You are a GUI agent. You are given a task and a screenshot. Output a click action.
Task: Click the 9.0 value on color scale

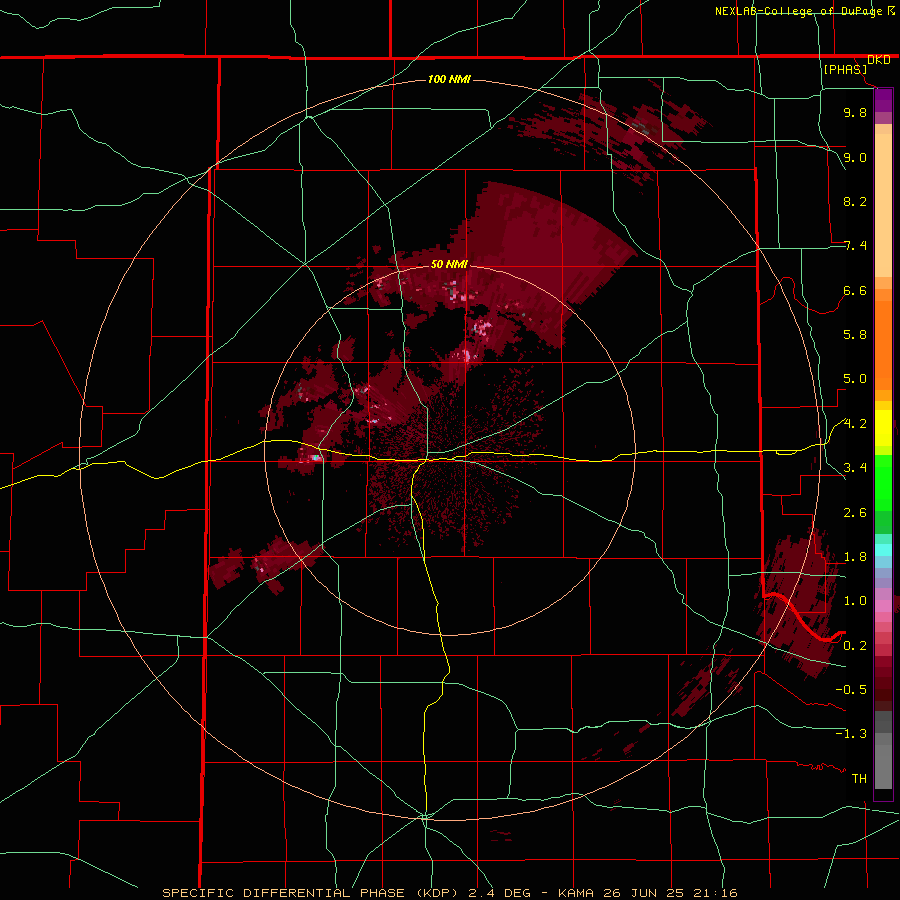click(x=855, y=157)
